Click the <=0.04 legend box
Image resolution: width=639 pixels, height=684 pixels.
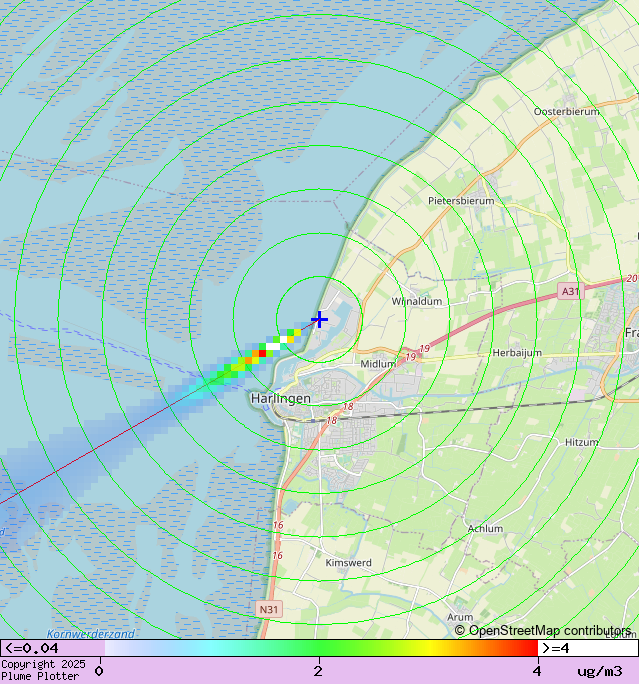[53, 648]
